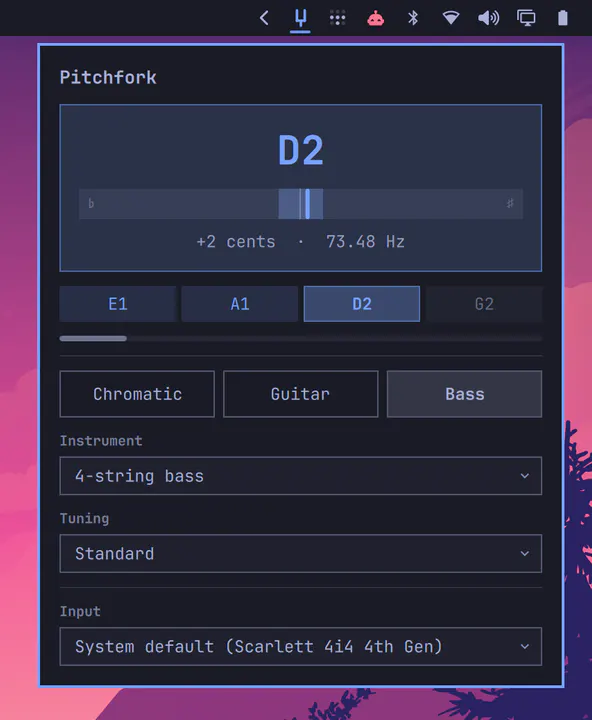Click the Input label
This screenshot has width=592, height=720.
click(x=80, y=611)
